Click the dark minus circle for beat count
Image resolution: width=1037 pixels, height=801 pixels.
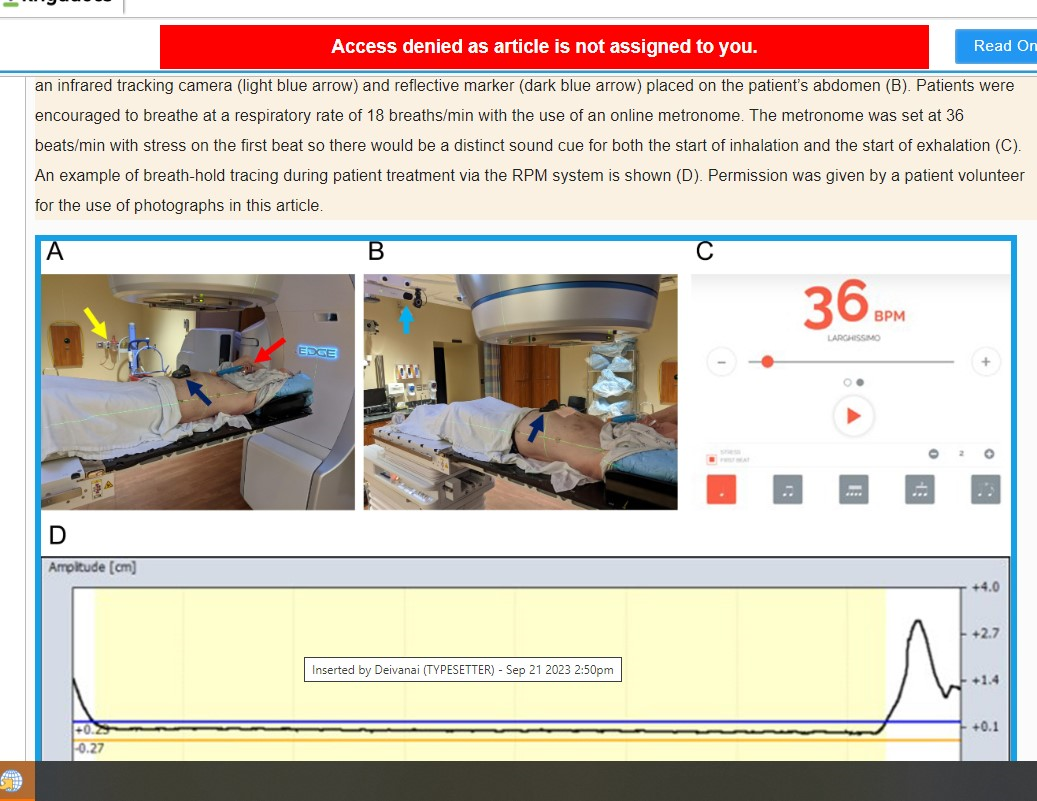pos(933,454)
